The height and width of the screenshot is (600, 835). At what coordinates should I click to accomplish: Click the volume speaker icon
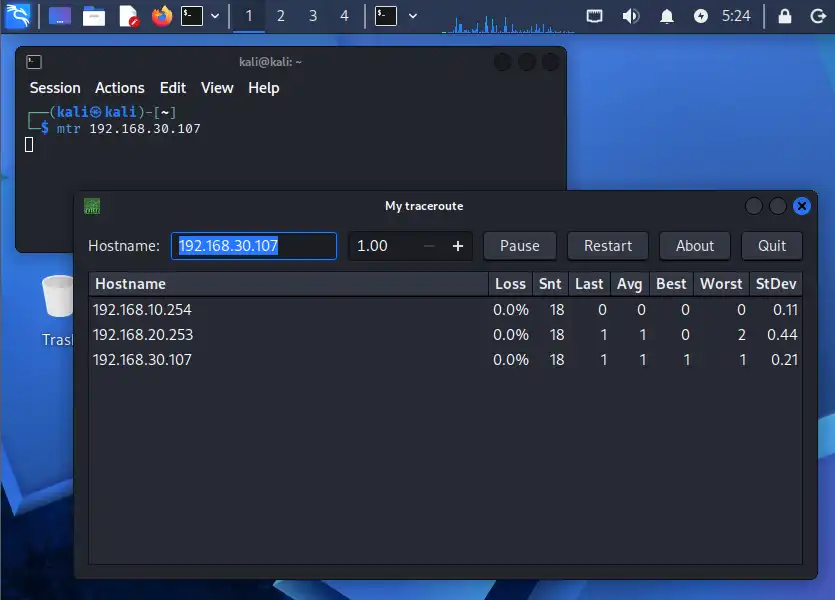tap(631, 16)
